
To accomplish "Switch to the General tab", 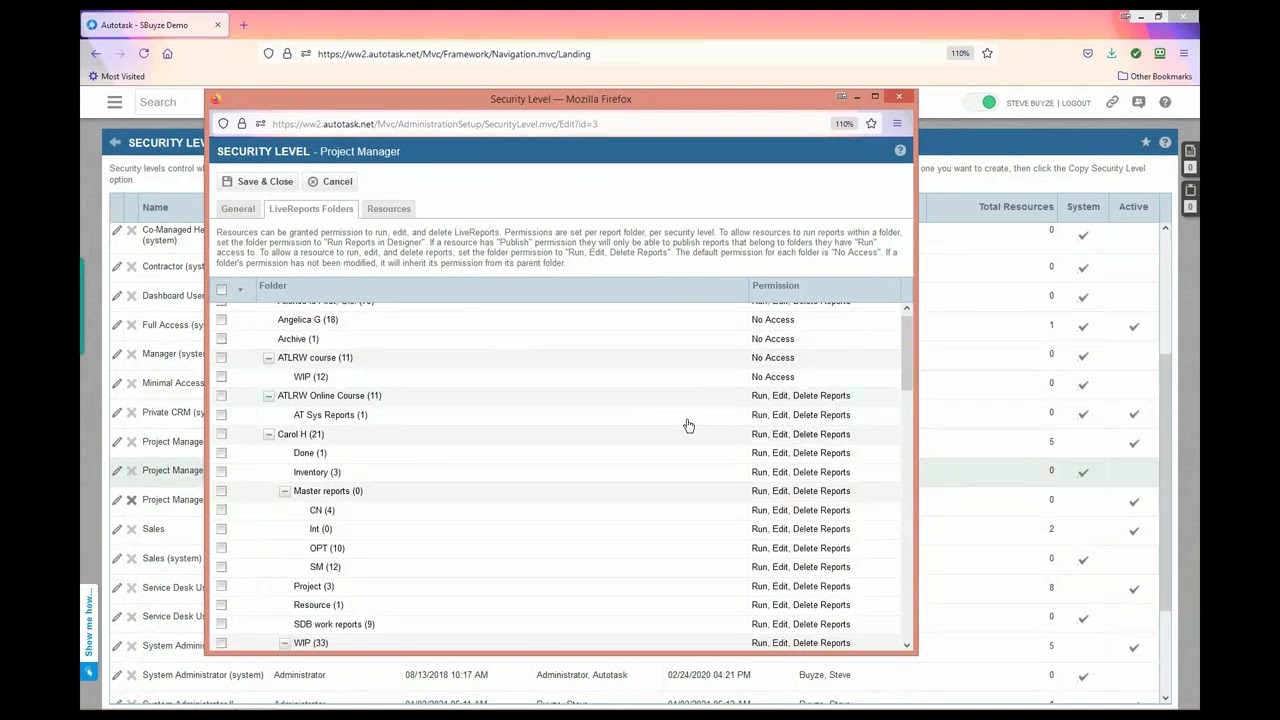I will [x=238, y=209].
